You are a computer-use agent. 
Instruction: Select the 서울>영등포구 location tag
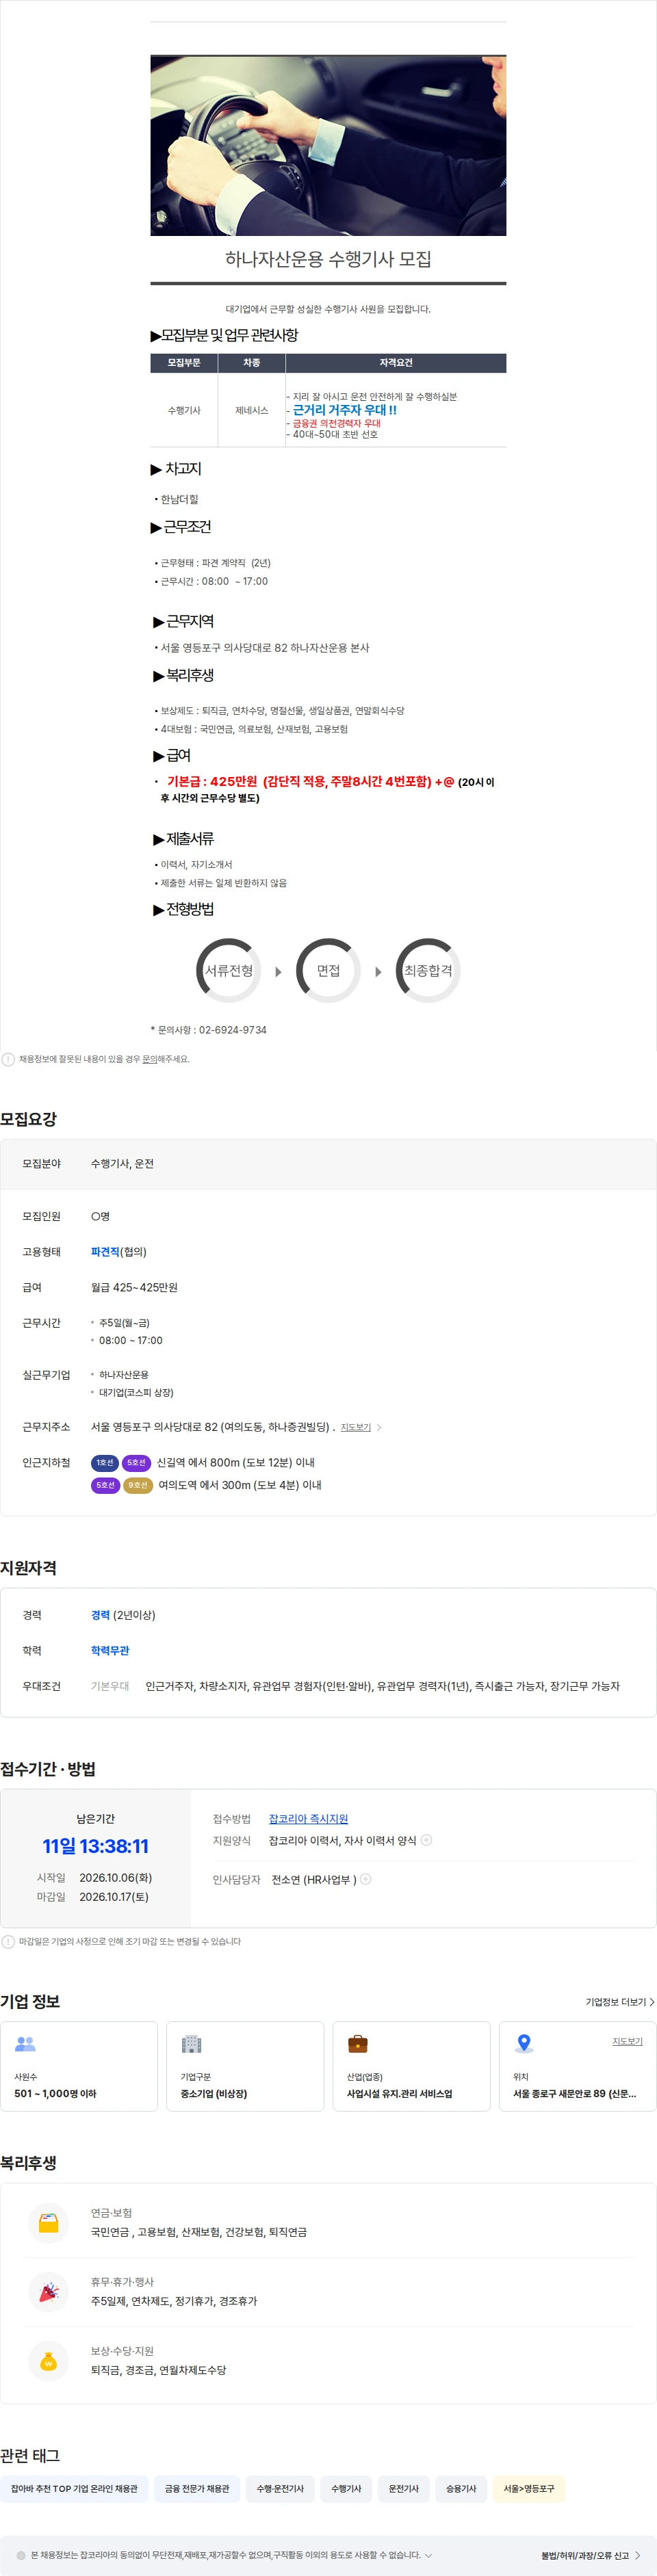[528, 2489]
